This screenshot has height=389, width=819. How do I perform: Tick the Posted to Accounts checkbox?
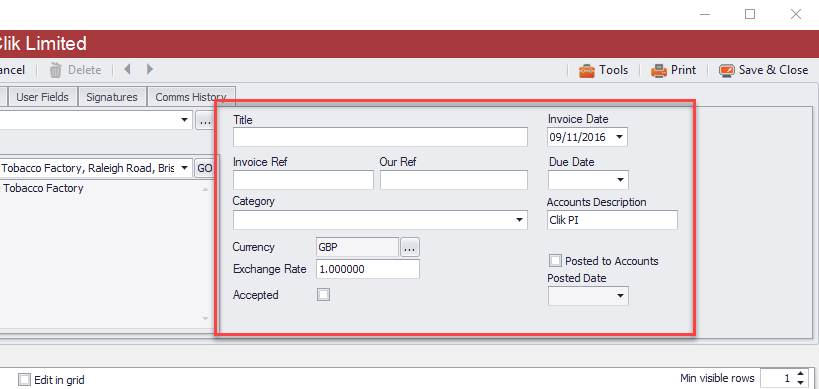click(x=556, y=261)
